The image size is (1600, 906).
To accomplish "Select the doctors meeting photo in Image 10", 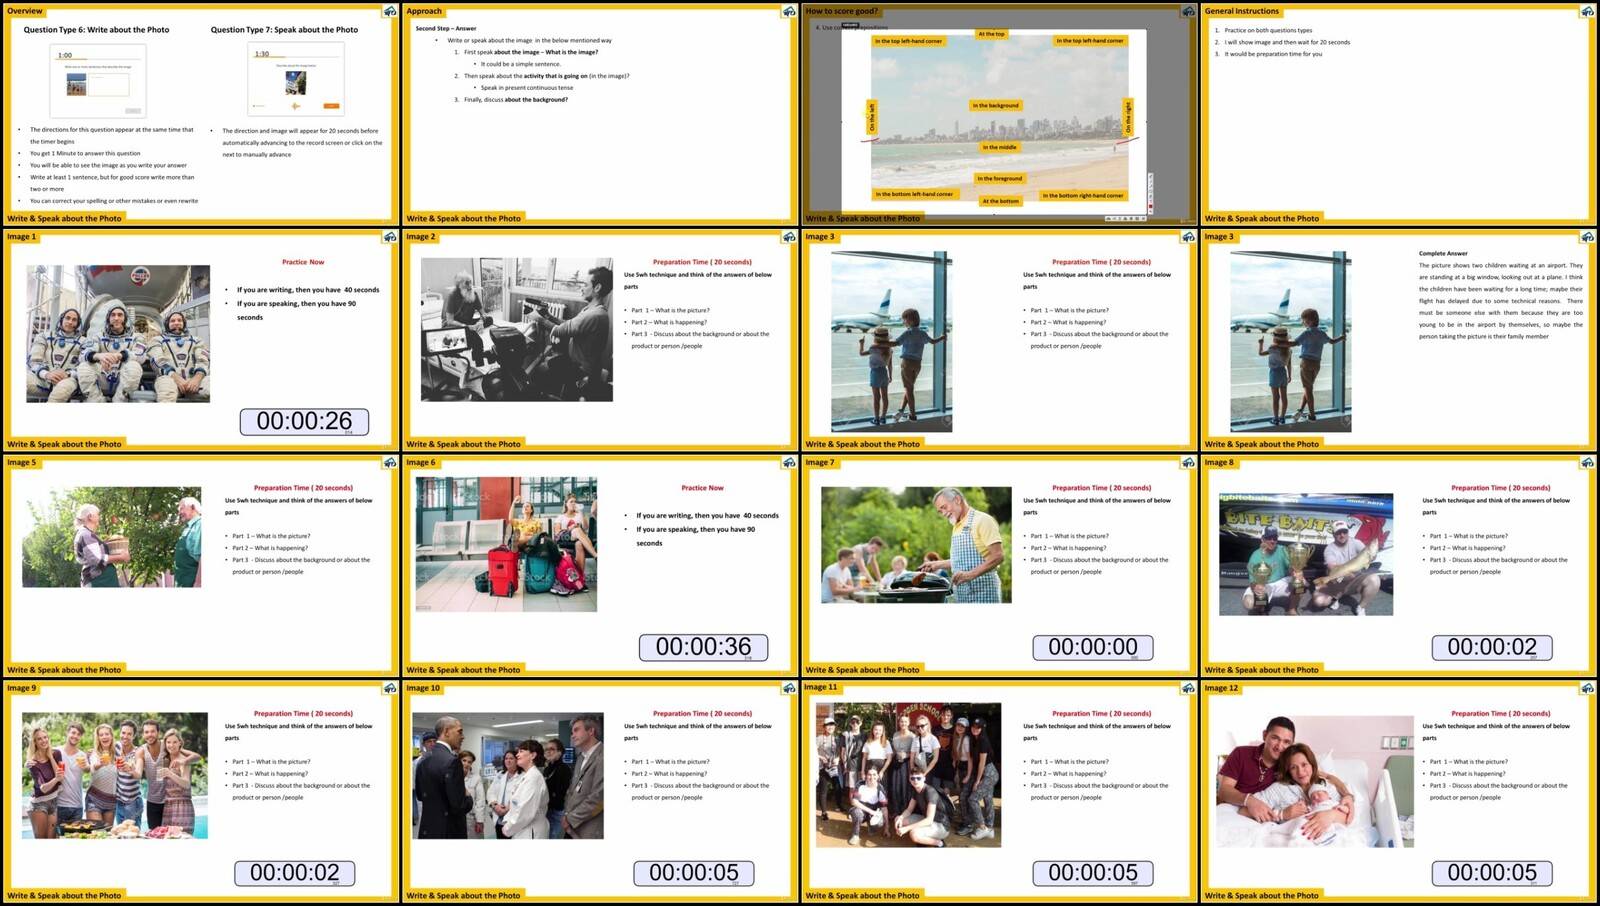I will (508, 776).
